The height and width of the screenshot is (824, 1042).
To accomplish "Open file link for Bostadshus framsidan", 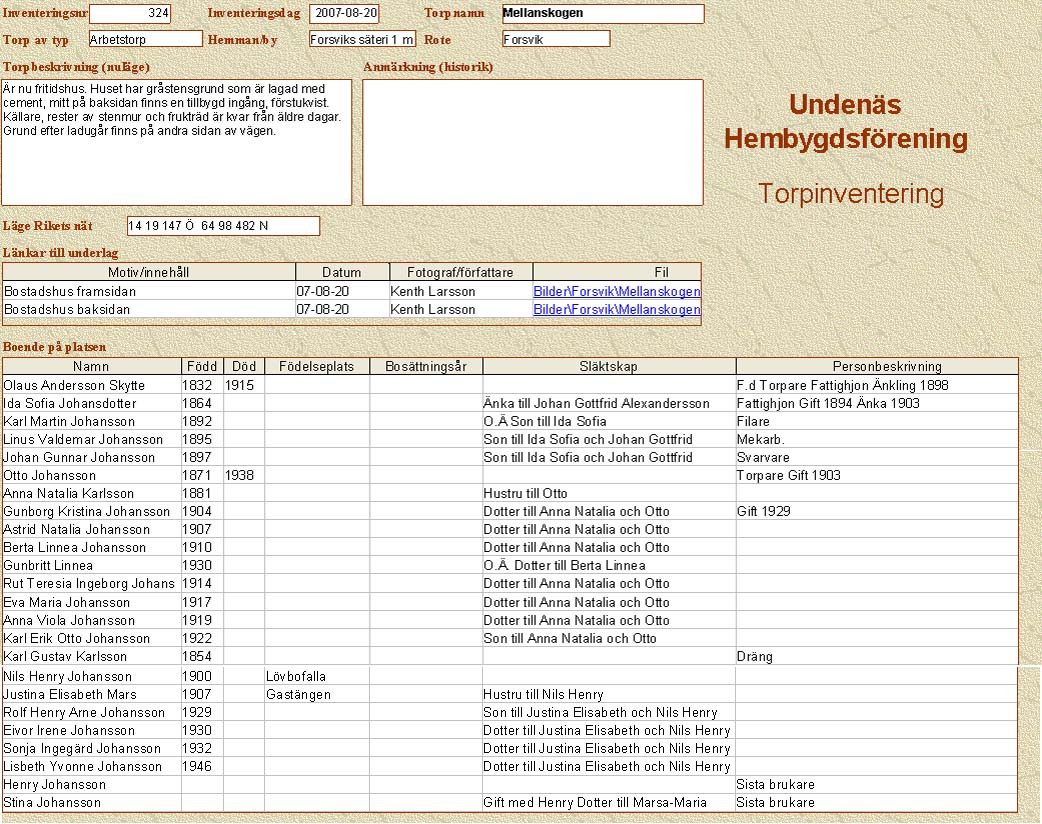I will (616, 291).
